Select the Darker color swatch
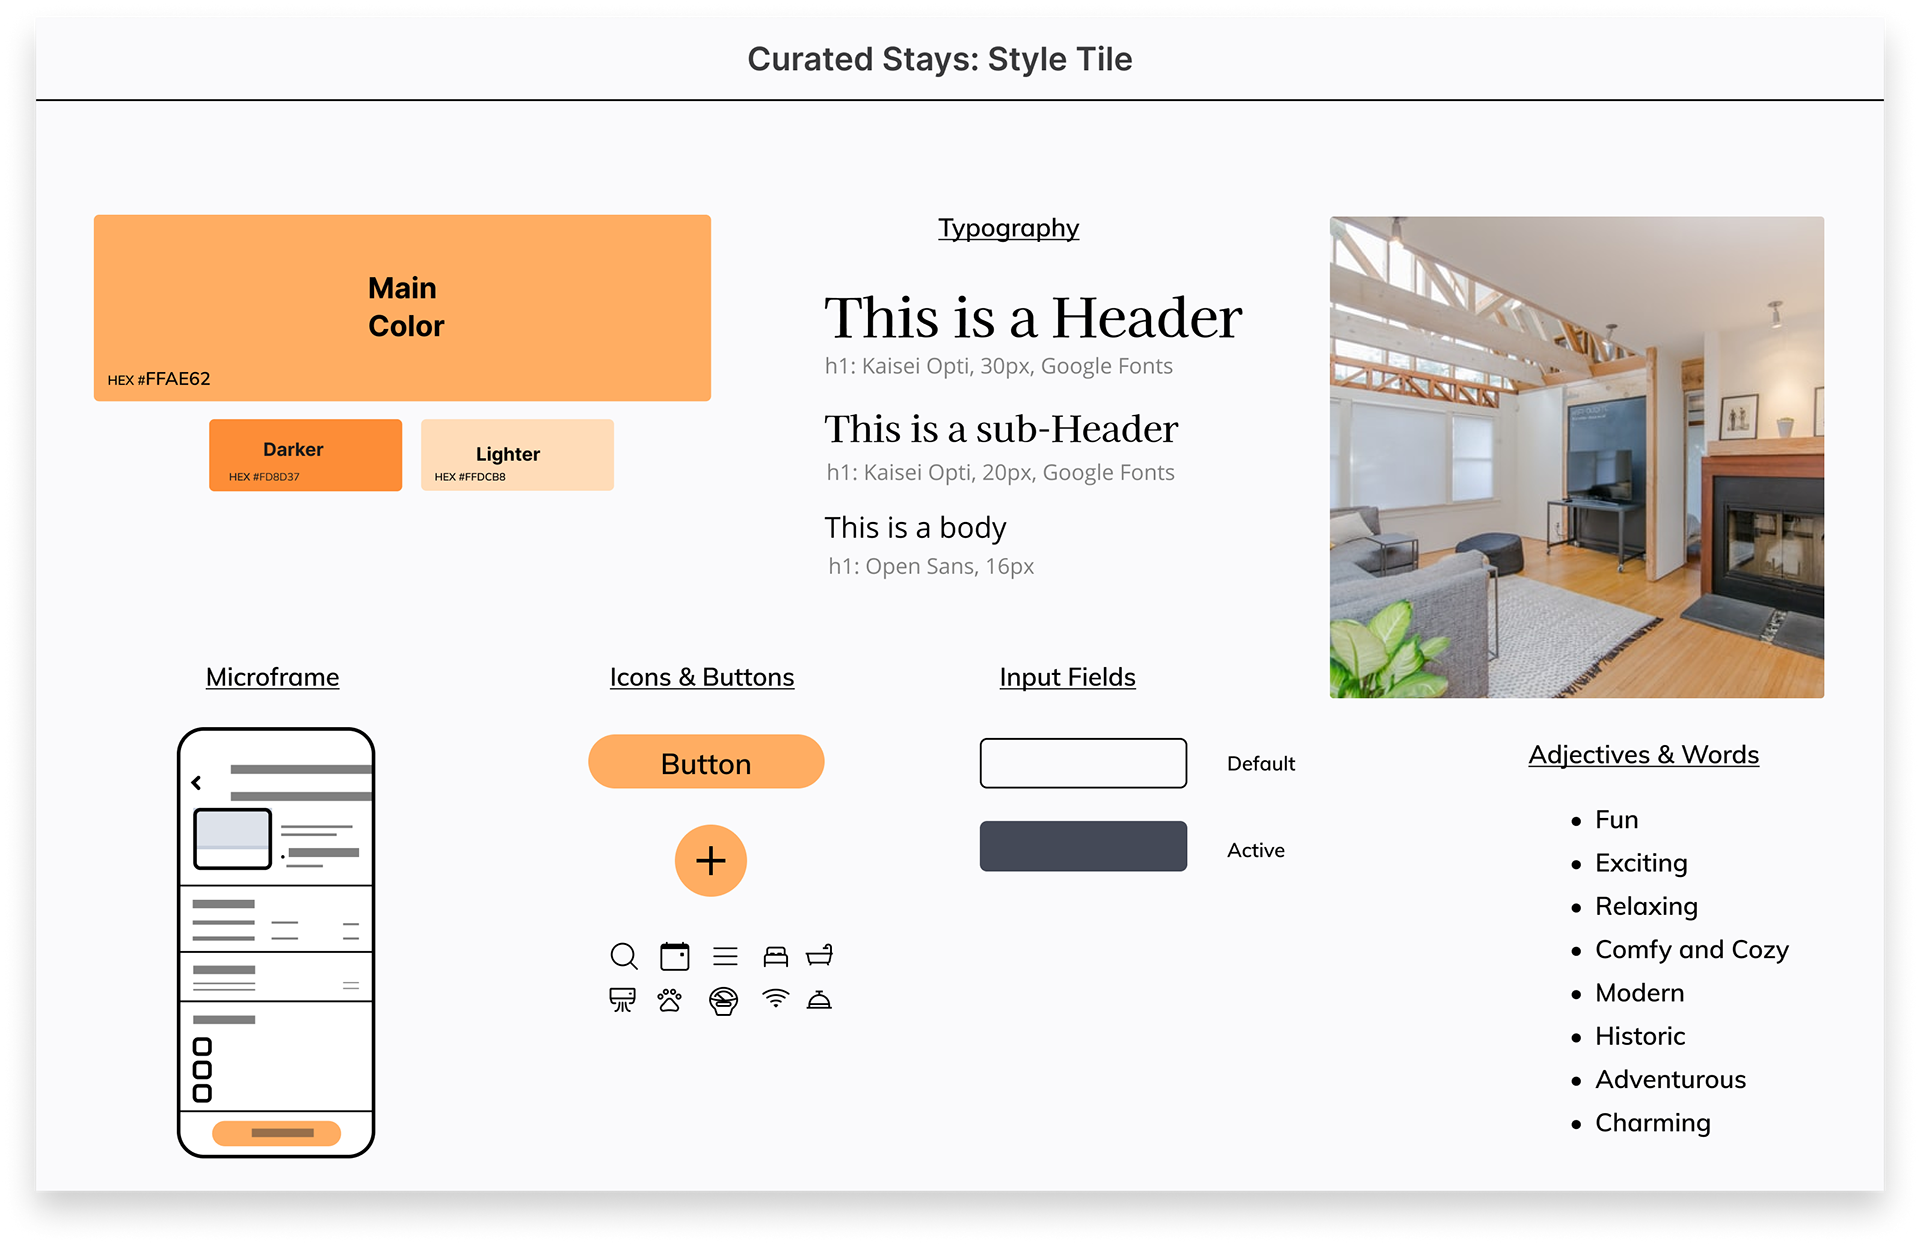 pyautogui.click(x=305, y=455)
